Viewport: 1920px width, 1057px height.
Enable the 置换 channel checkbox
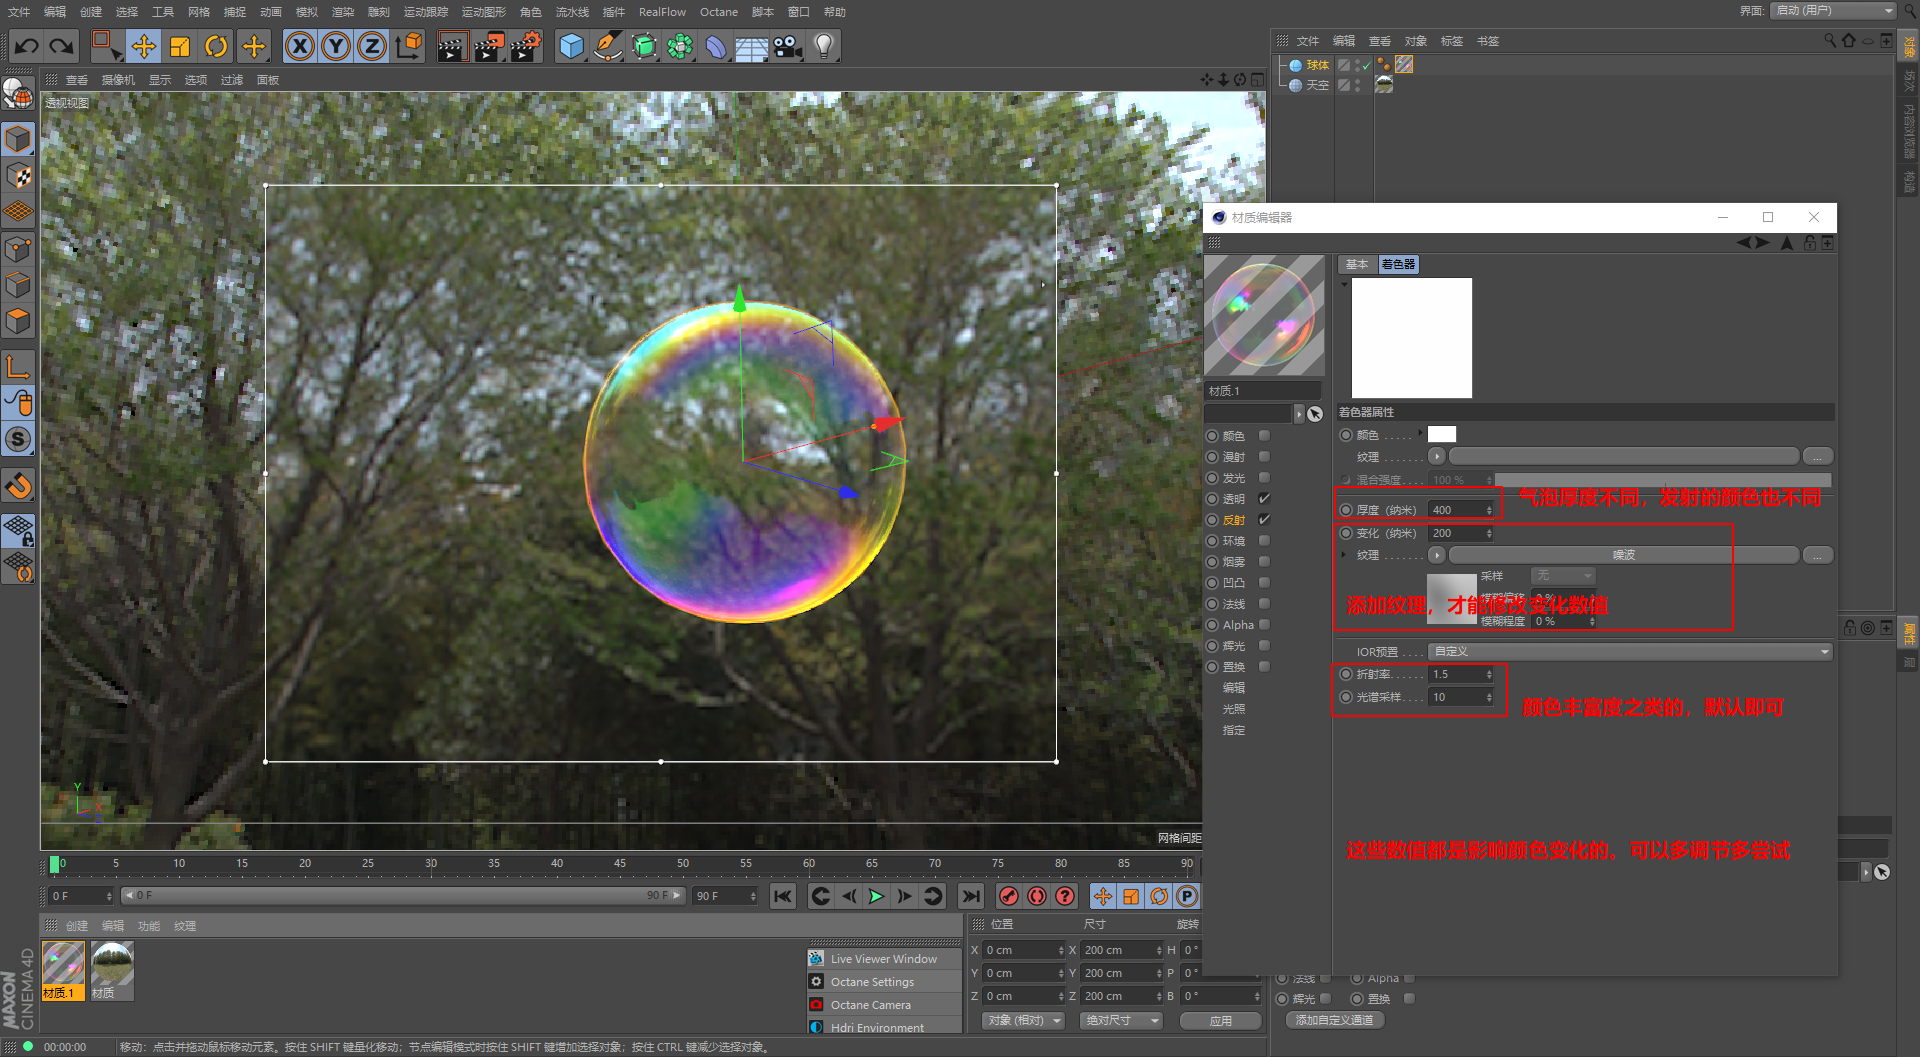click(x=1264, y=667)
